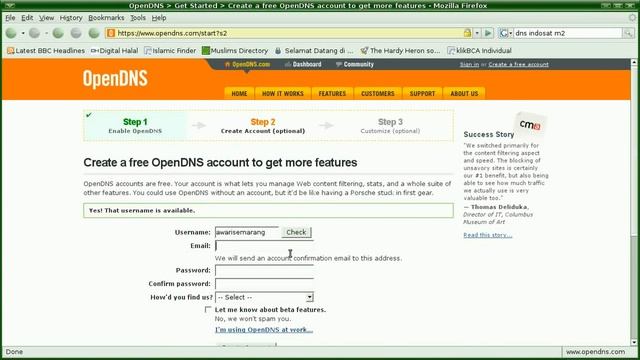Click the site icon in URL bar
This screenshot has height=360, width=640.
click(x=111, y=33)
